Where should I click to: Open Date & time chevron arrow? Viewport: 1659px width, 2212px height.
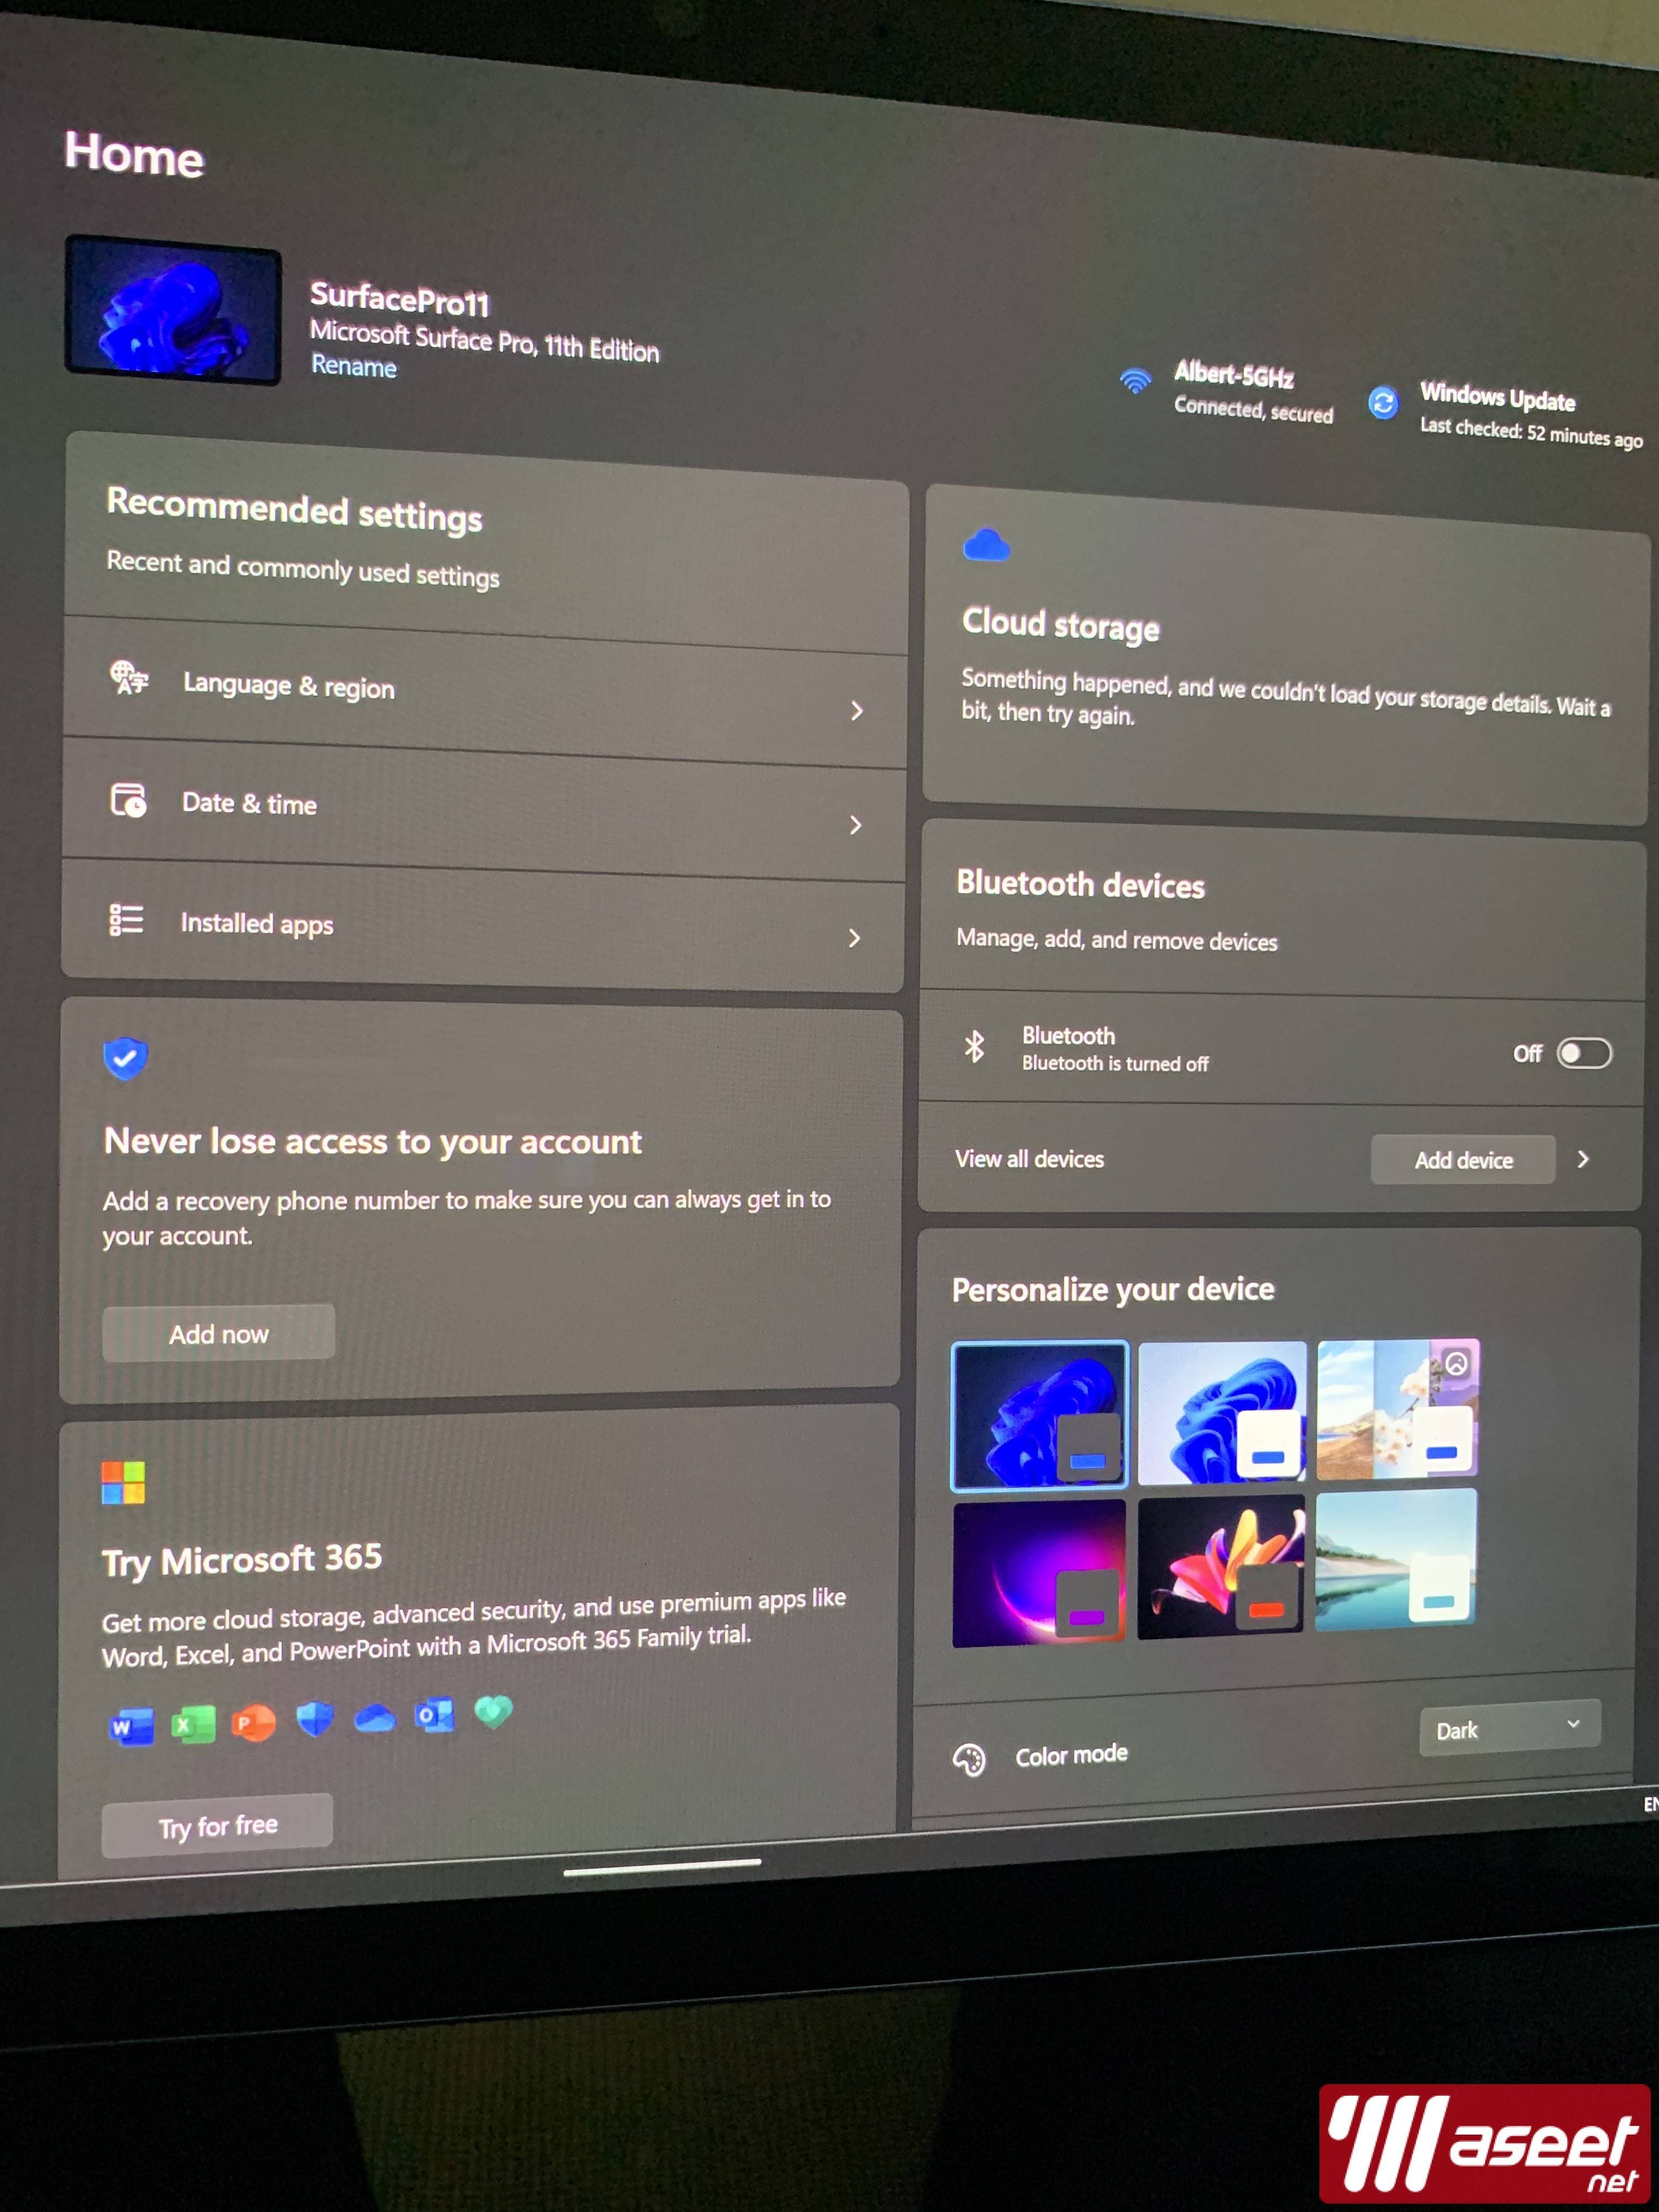coord(855,825)
